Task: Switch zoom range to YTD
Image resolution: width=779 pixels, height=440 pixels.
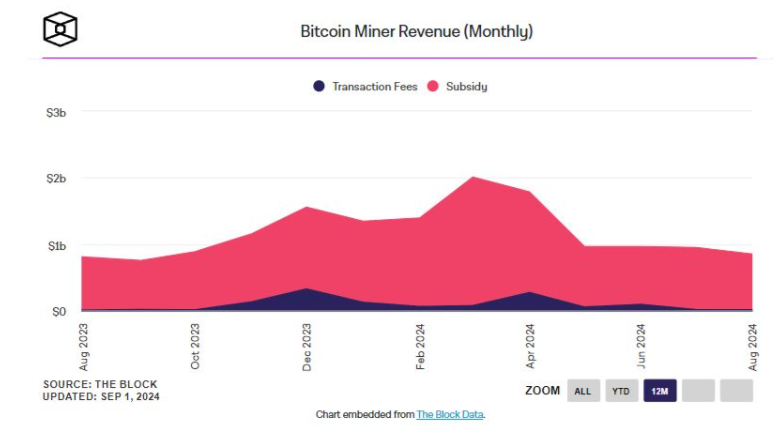Action: (621, 391)
